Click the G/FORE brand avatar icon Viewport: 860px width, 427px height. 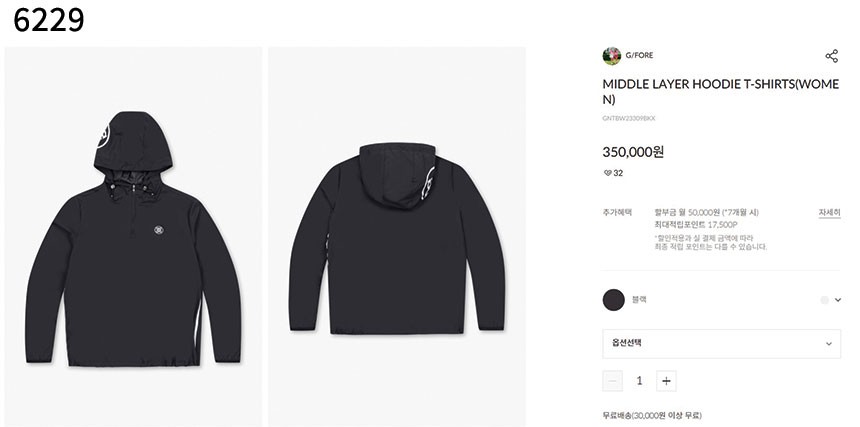[612, 56]
